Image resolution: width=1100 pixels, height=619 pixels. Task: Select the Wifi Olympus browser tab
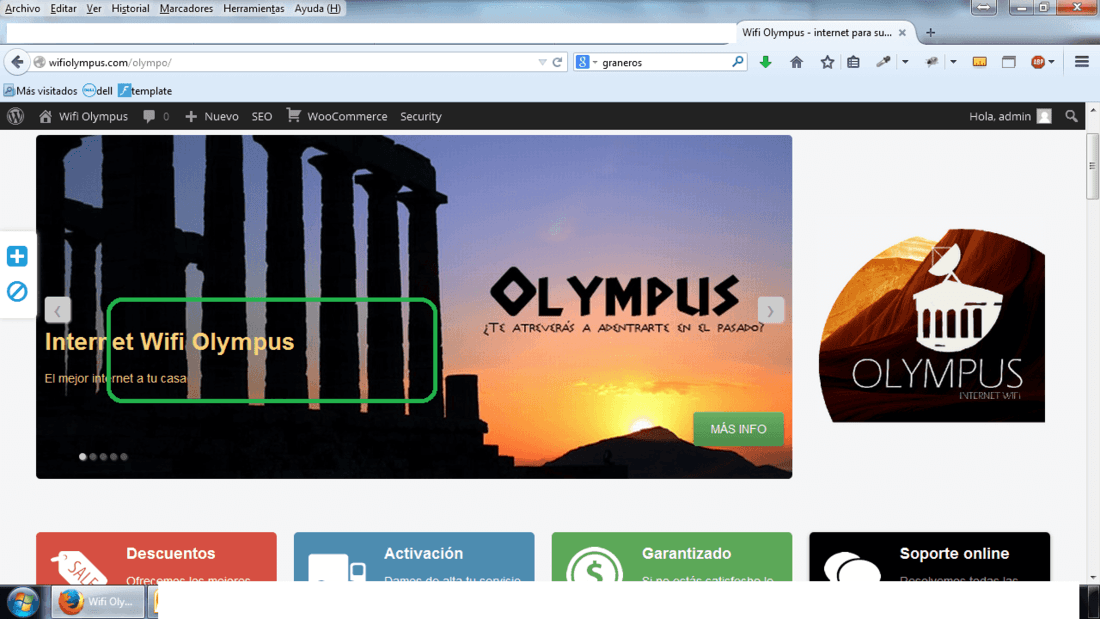817,32
